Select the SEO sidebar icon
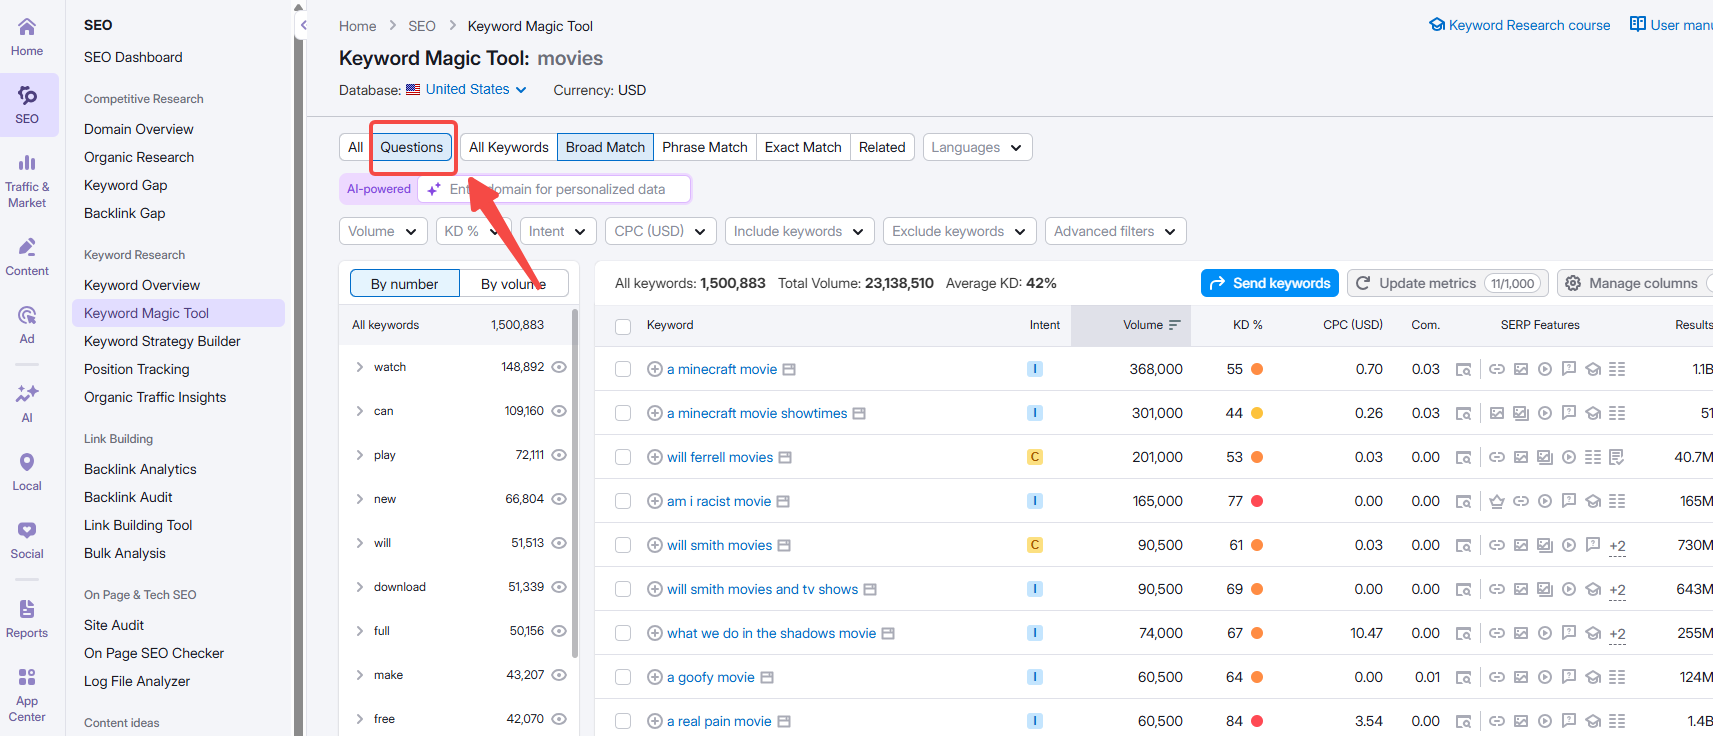The height and width of the screenshot is (736, 1713). (x=27, y=104)
